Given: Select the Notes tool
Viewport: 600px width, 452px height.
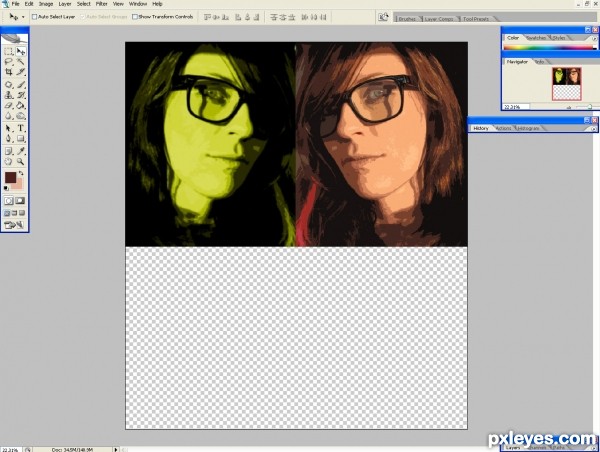Looking at the screenshot, I should [9, 151].
